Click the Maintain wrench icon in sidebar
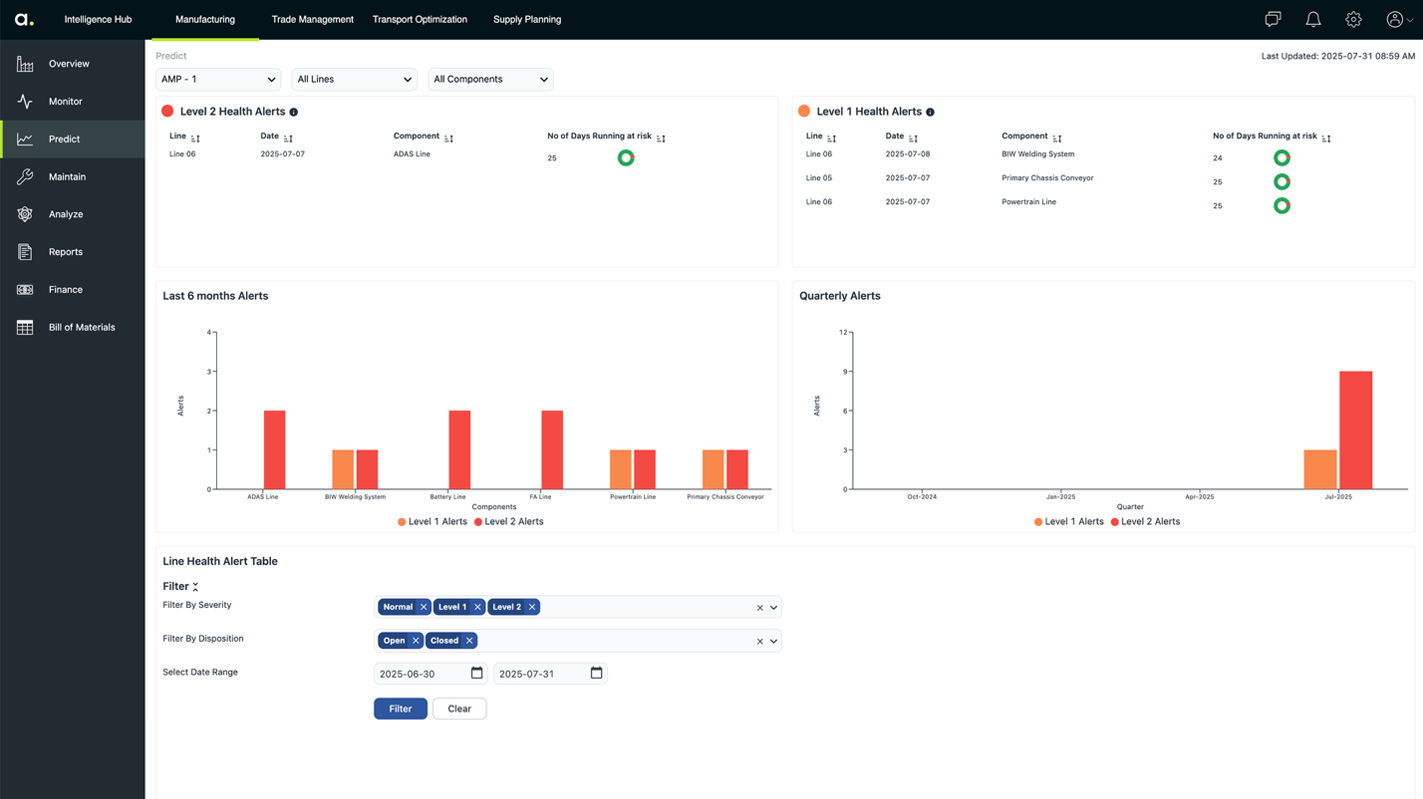This screenshot has height=799, width=1423. [25, 177]
